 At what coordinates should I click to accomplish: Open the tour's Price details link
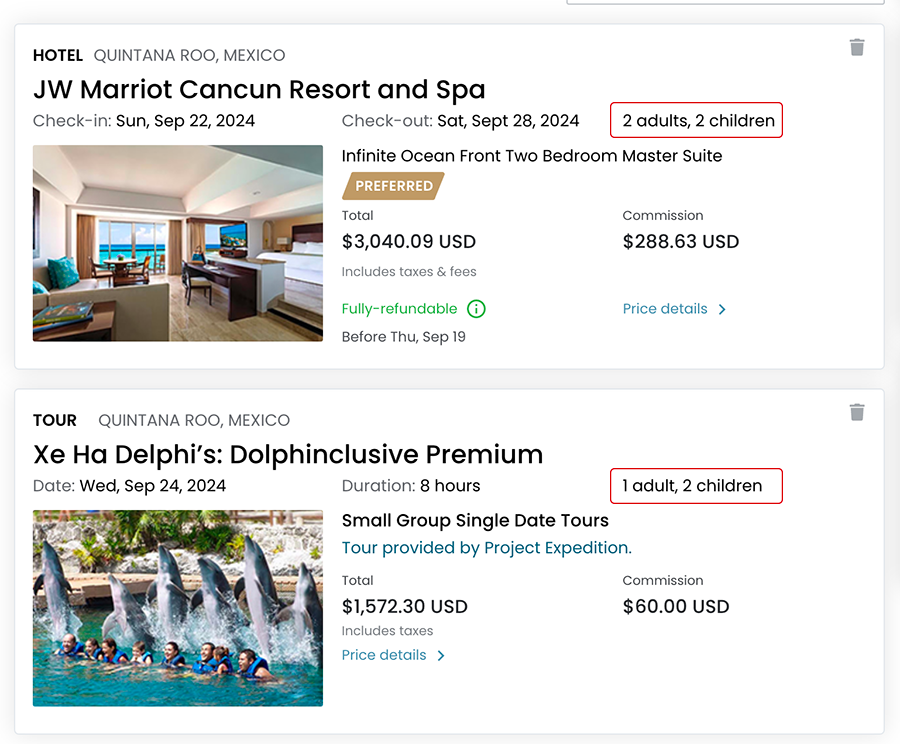[x=384, y=656]
